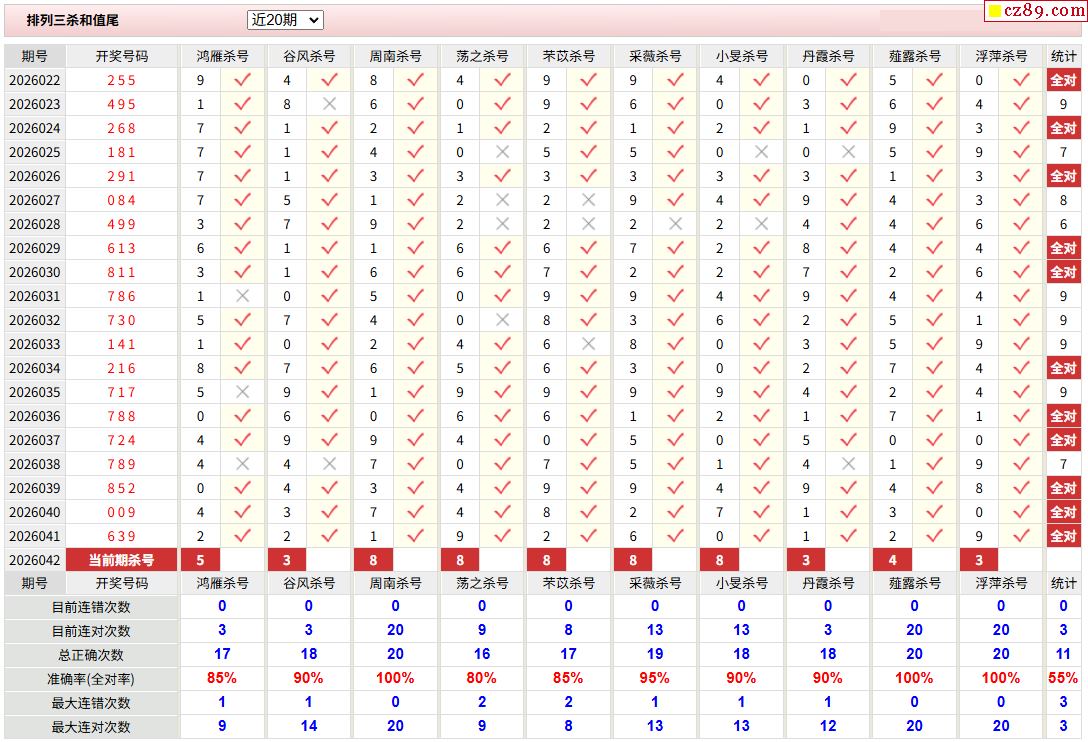Click the X mark for 小旻杀号 in period 2026025
This screenshot has height=742, width=1088.
tap(762, 152)
